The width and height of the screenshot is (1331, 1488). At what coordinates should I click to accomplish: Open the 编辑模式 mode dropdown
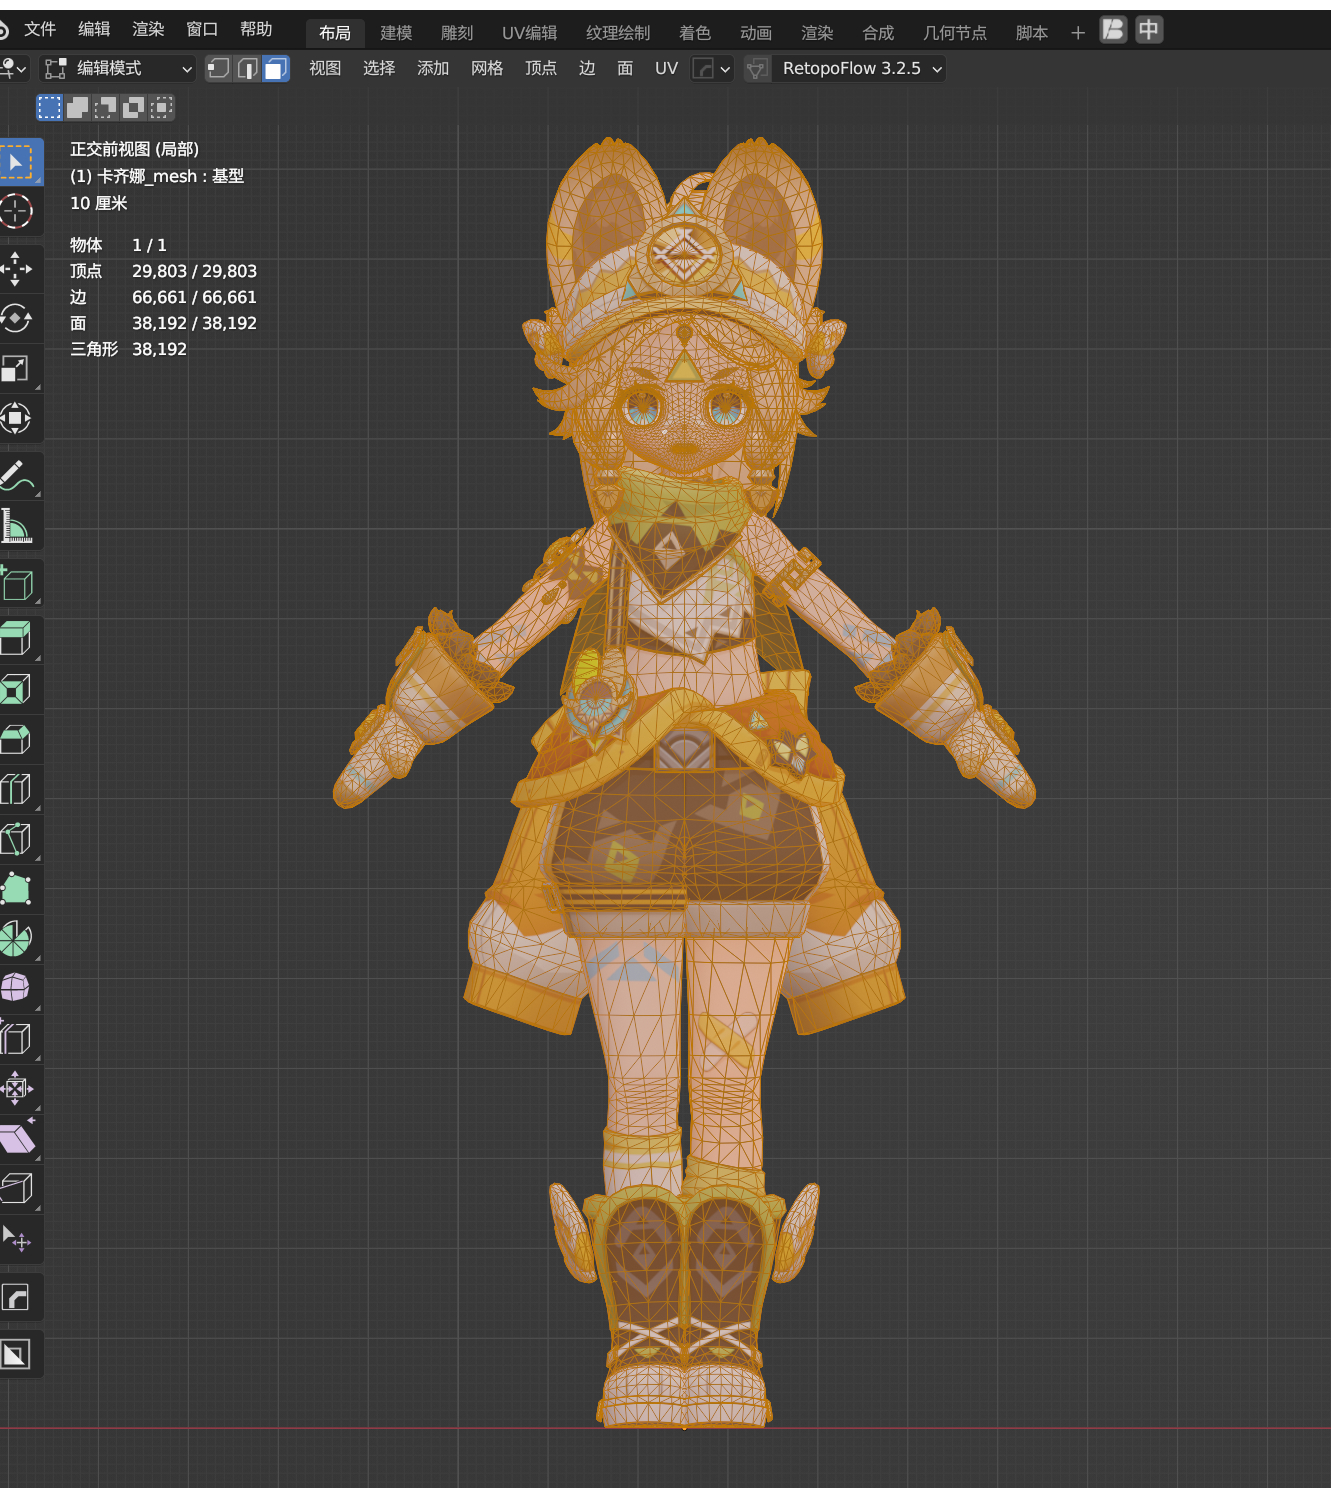[118, 69]
